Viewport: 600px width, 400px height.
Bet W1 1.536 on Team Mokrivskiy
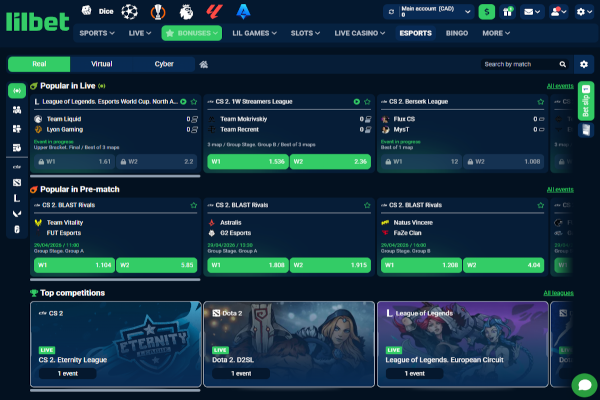[x=248, y=162]
